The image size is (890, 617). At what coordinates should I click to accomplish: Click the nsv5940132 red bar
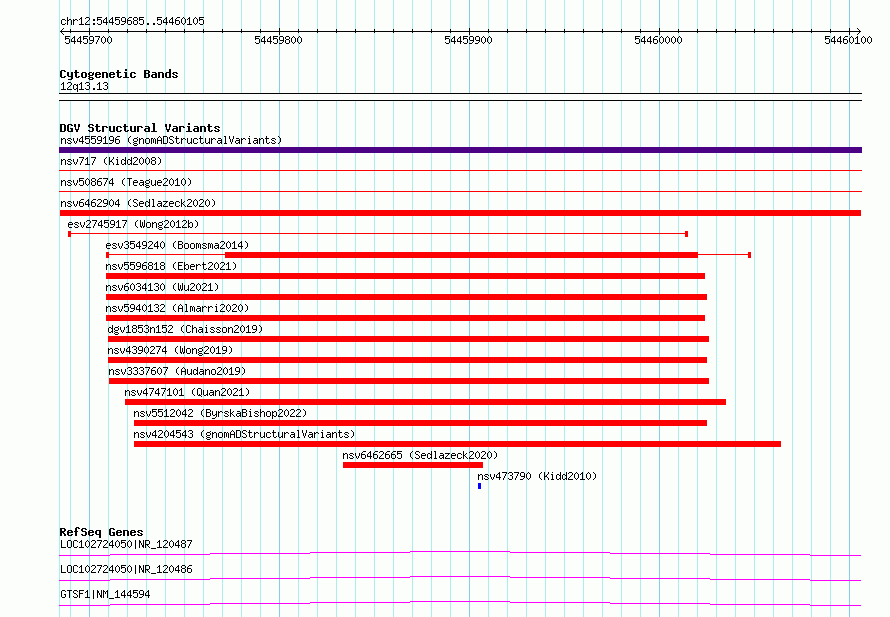[x=405, y=318]
